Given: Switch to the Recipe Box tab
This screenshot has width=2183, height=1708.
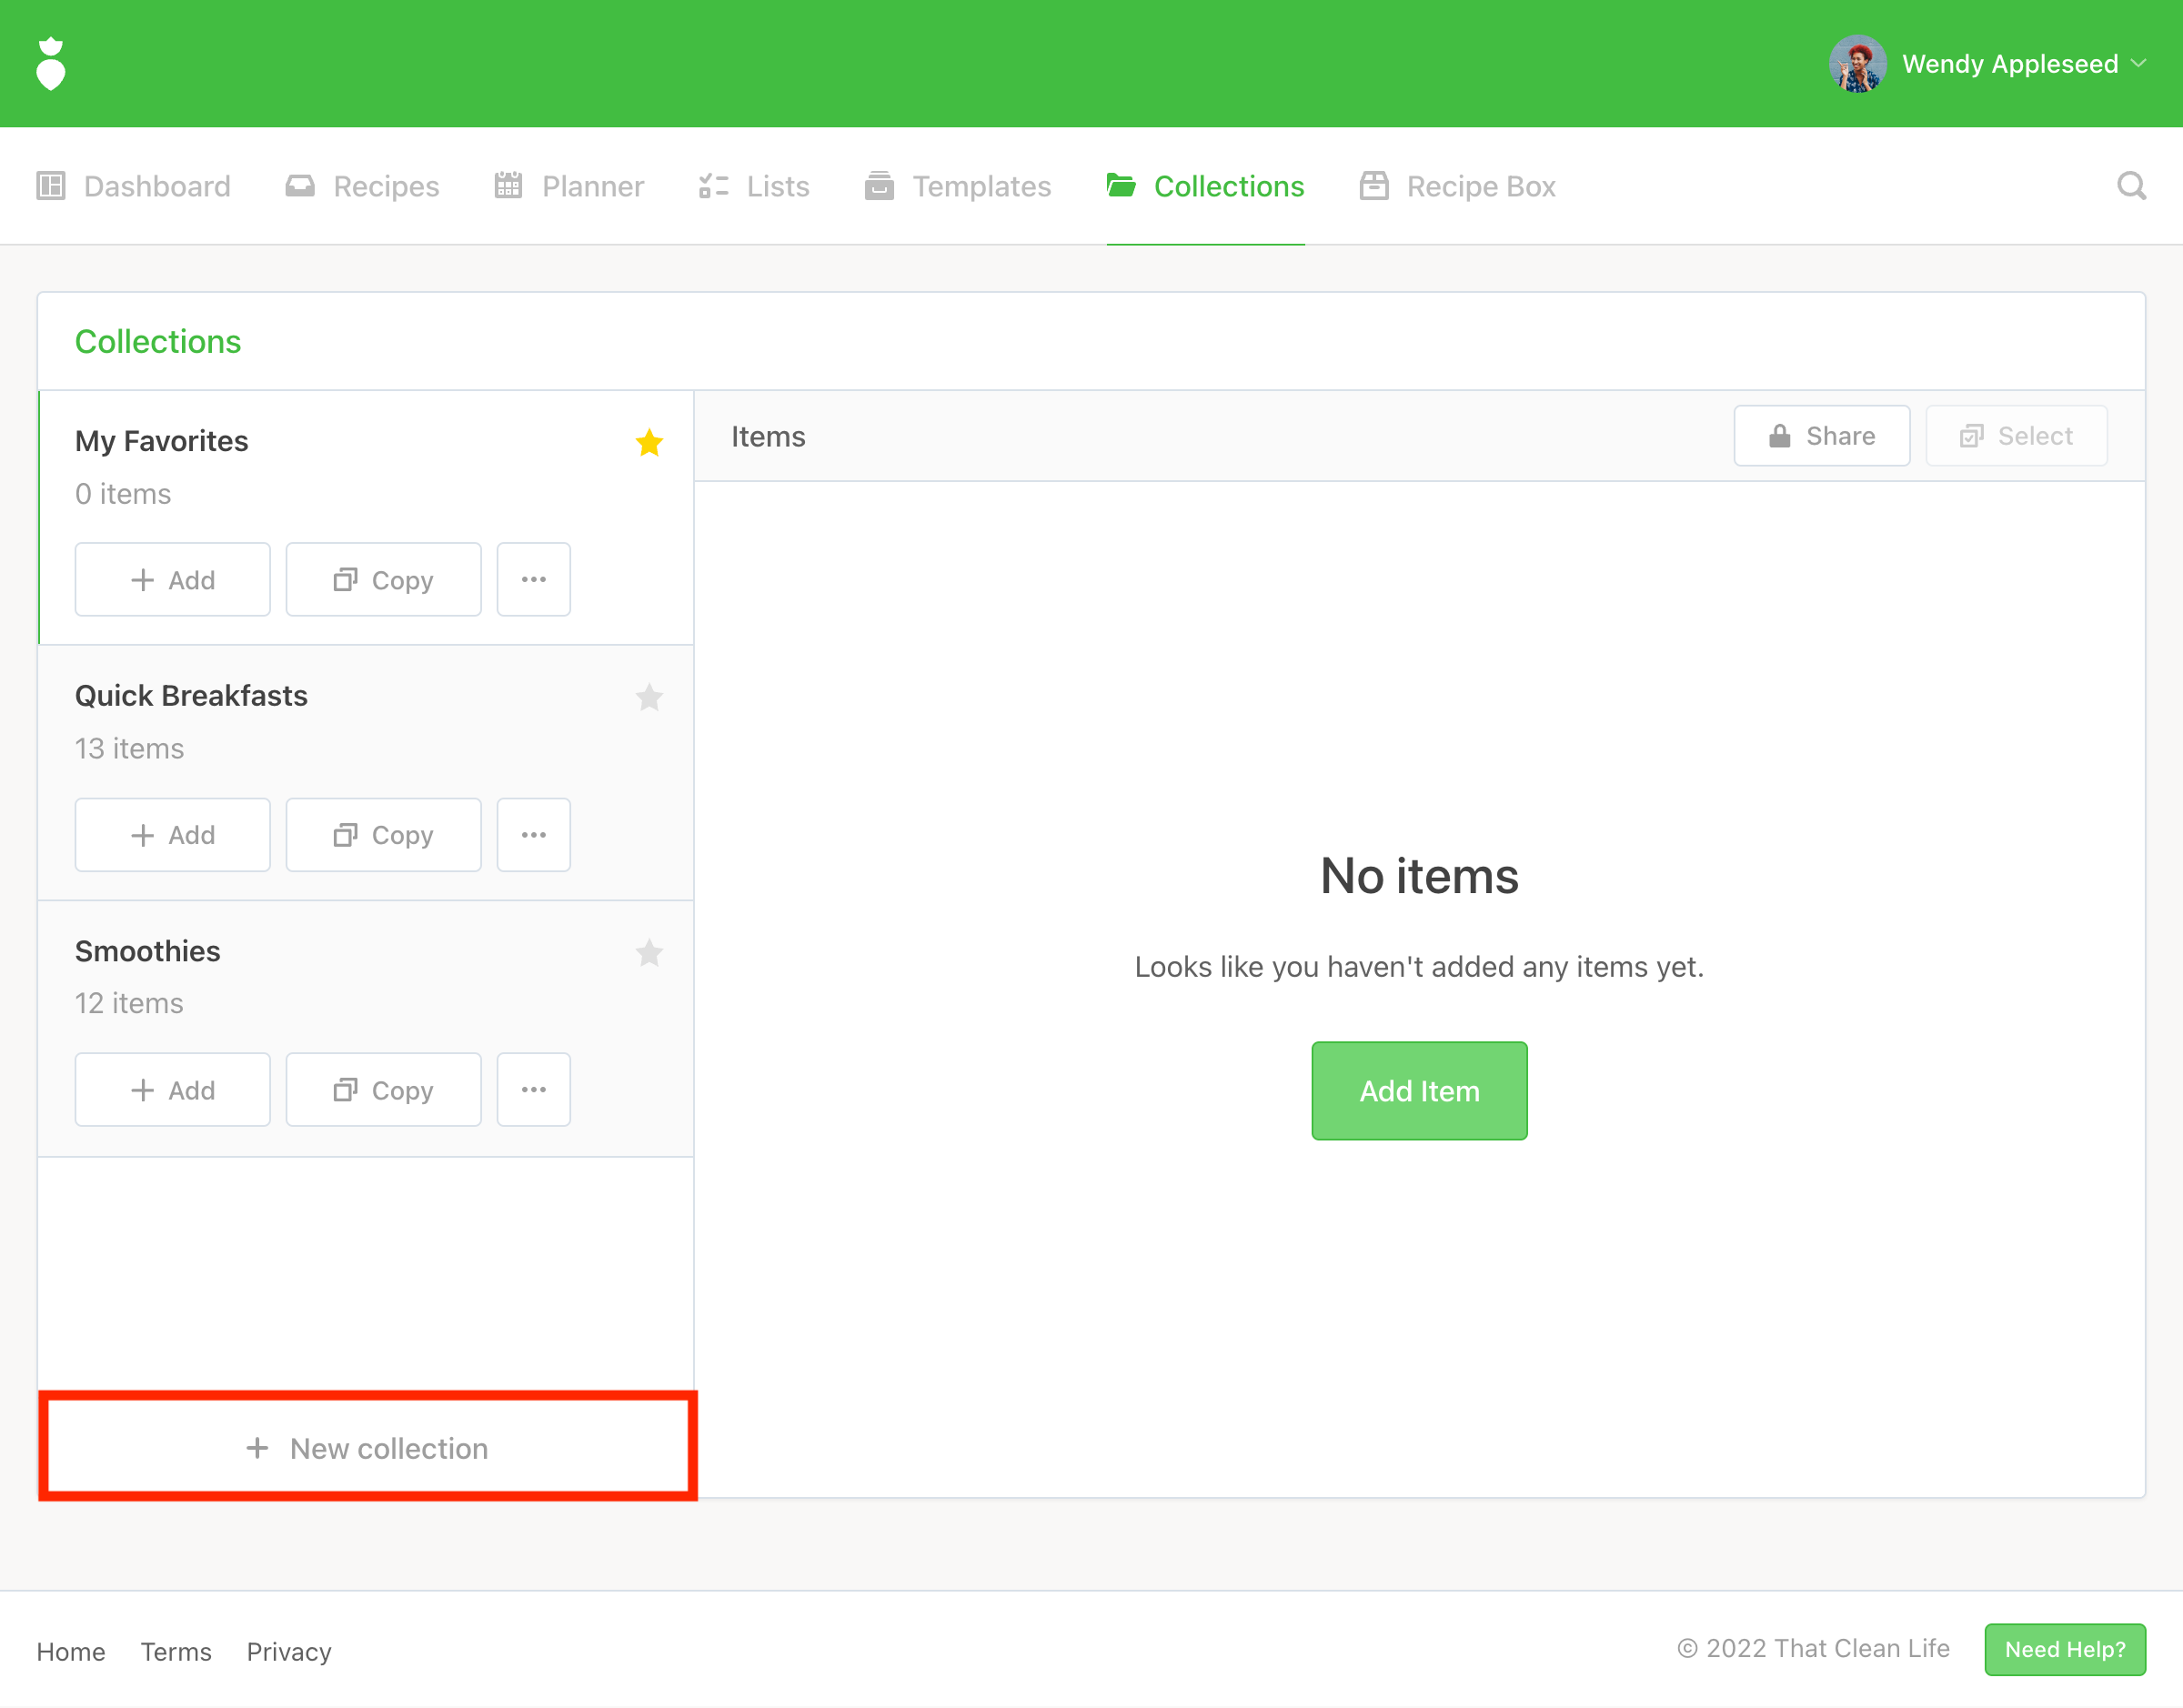Looking at the screenshot, I should tap(1457, 186).
